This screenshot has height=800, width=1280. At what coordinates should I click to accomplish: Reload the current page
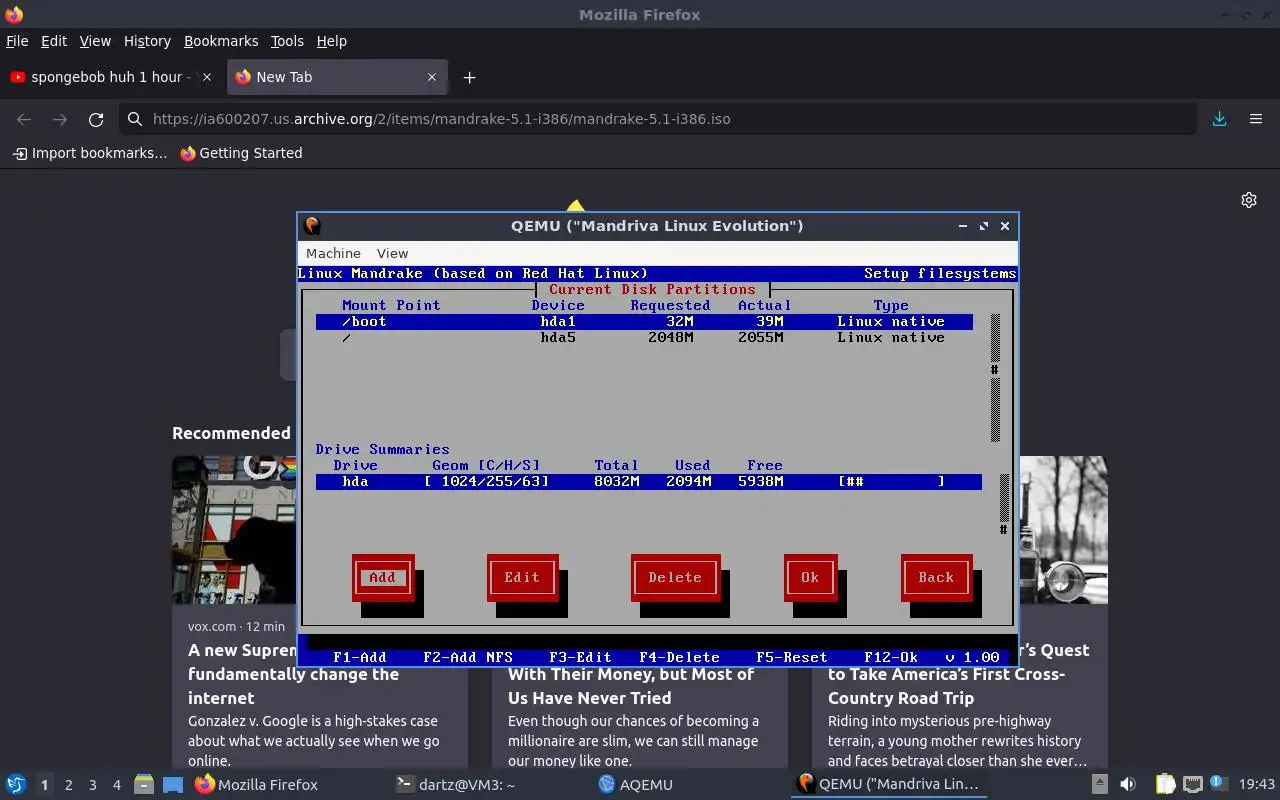(x=96, y=119)
